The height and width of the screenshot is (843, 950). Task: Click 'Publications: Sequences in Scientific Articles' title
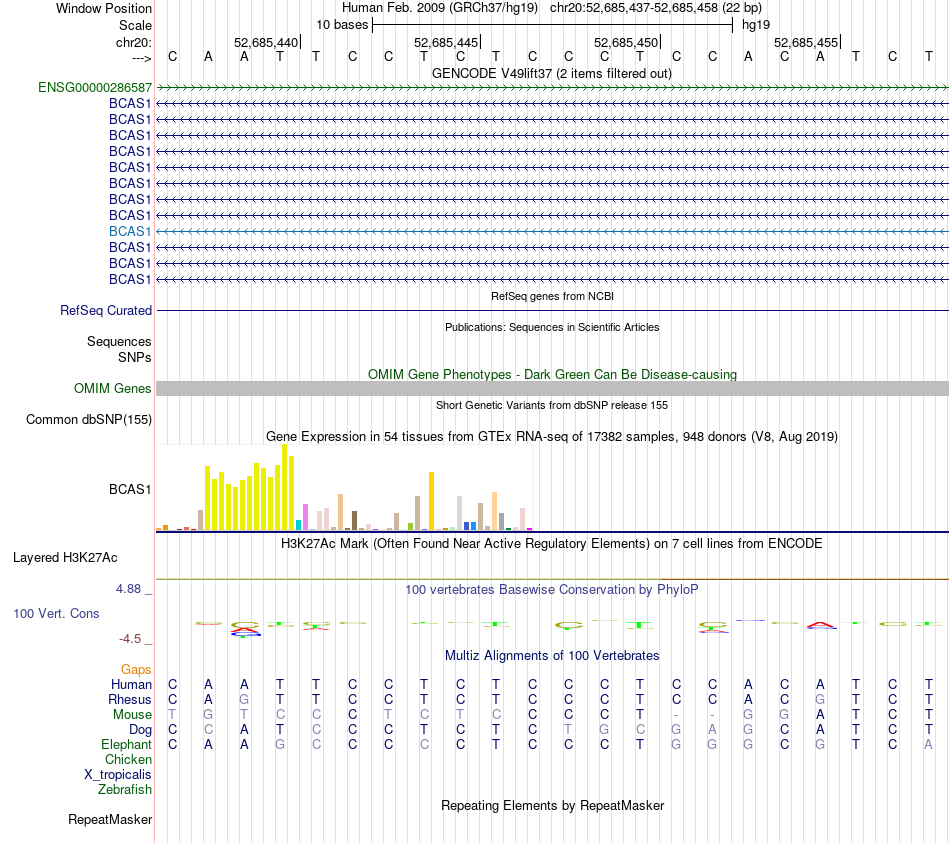pyautogui.click(x=552, y=327)
